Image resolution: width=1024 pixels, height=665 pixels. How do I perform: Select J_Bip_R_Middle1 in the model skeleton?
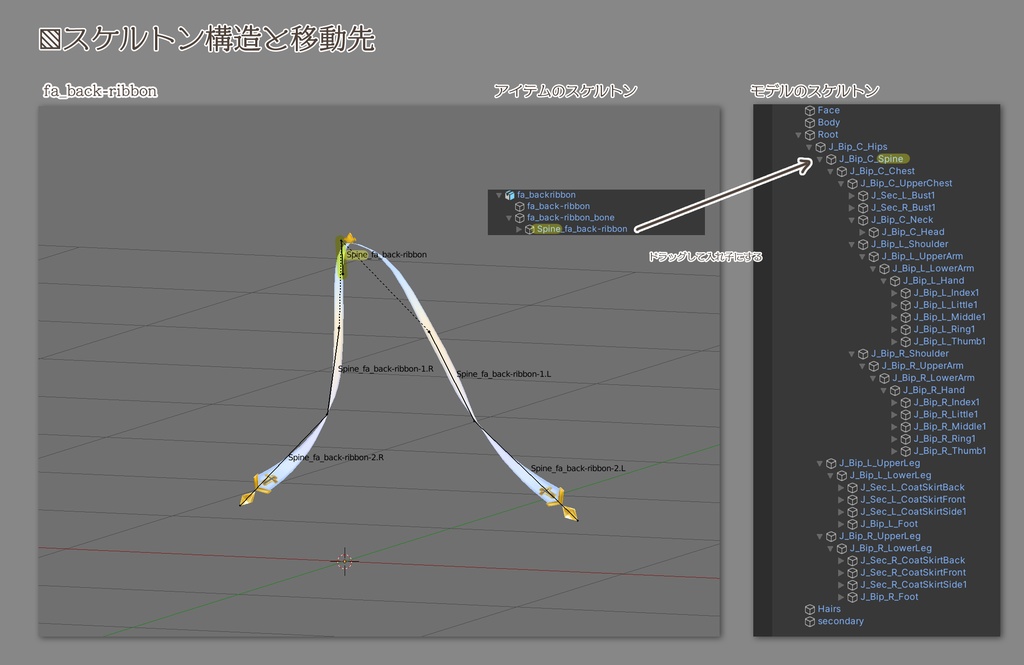coord(950,427)
